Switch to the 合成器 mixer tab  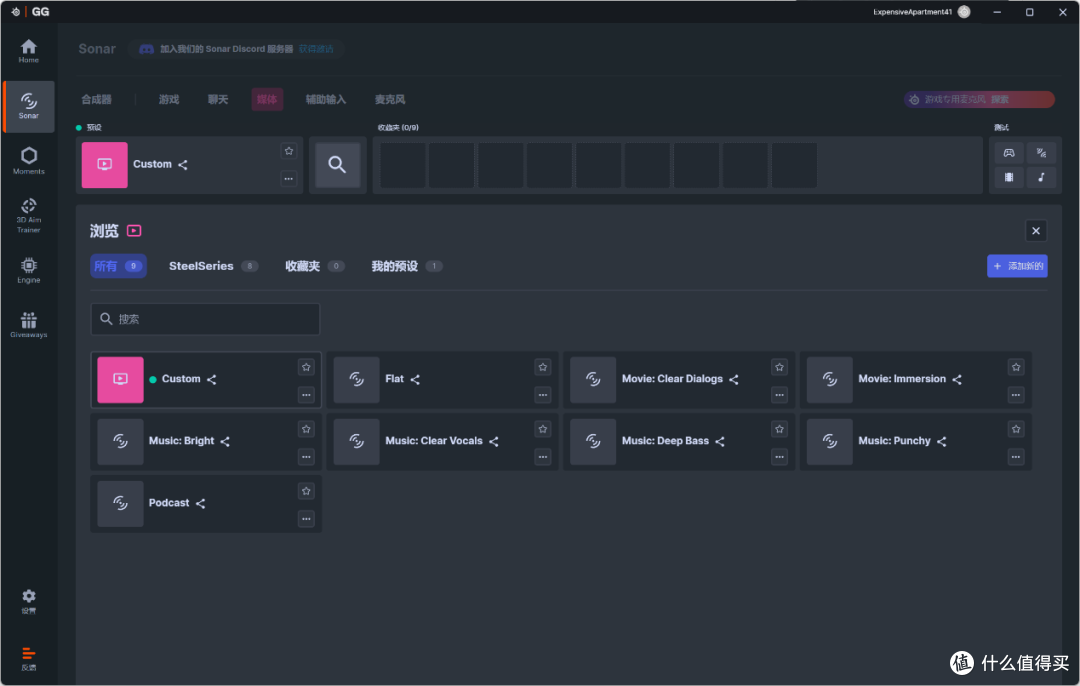tap(96, 99)
